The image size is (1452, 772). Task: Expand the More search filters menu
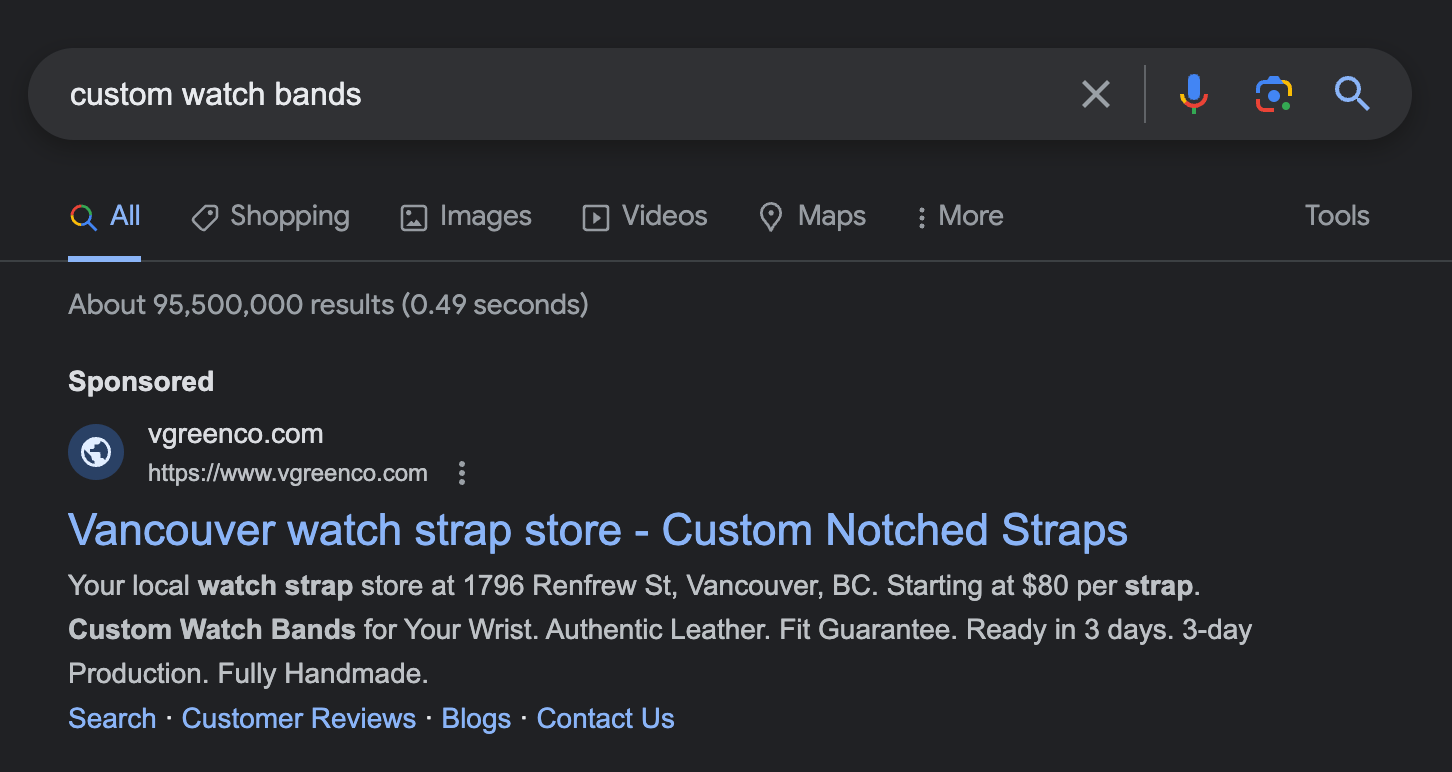tap(959, 216)
